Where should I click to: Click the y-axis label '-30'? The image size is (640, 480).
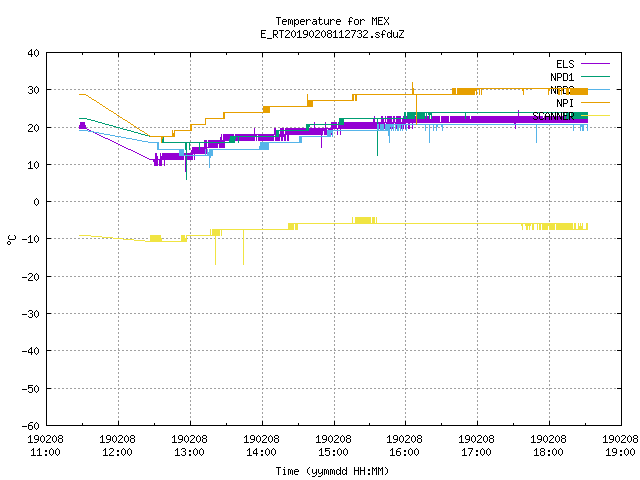click(x=31, y=314)
